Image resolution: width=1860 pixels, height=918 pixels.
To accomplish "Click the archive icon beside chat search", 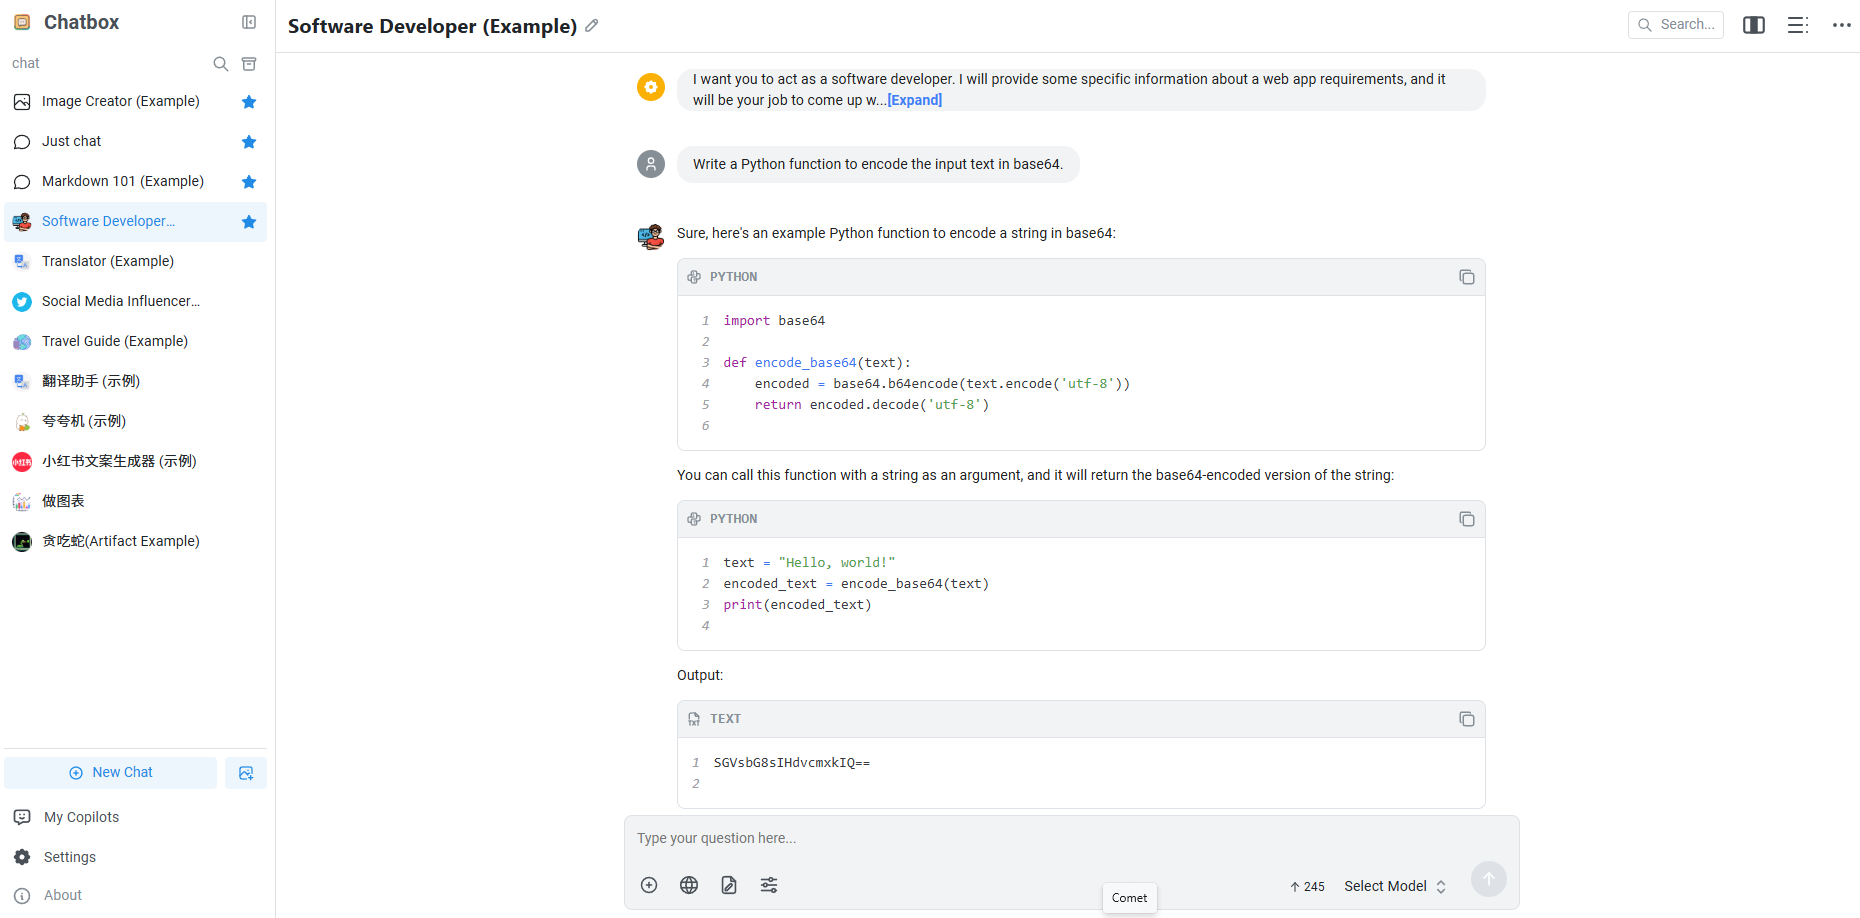I will click(x=249, y=64).
